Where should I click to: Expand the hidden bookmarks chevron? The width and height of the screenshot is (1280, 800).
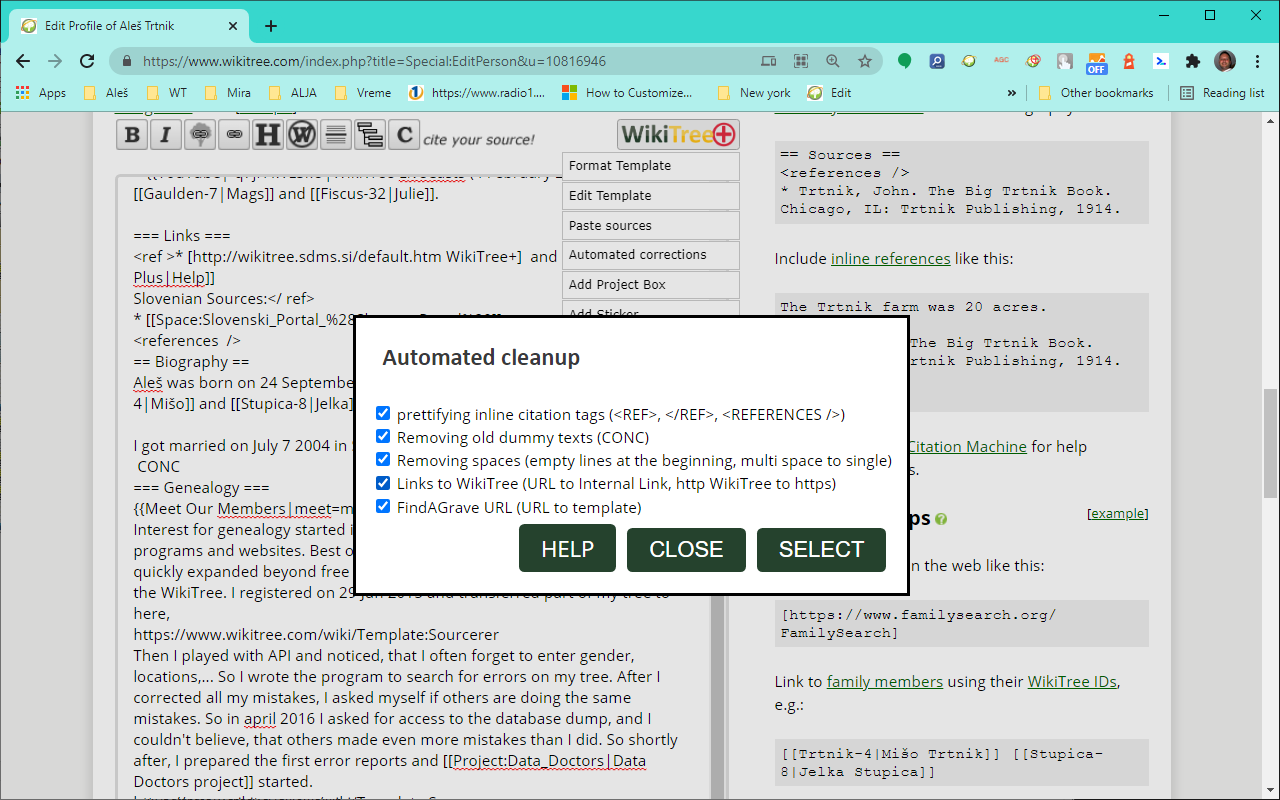[x=1012, y=93]
